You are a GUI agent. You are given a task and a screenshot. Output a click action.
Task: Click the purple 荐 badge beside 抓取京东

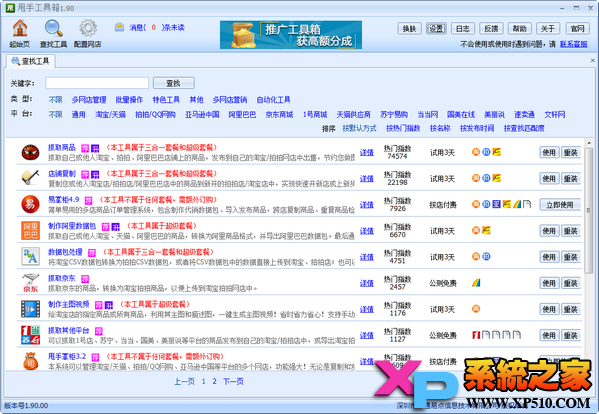(x=84, y=279)
